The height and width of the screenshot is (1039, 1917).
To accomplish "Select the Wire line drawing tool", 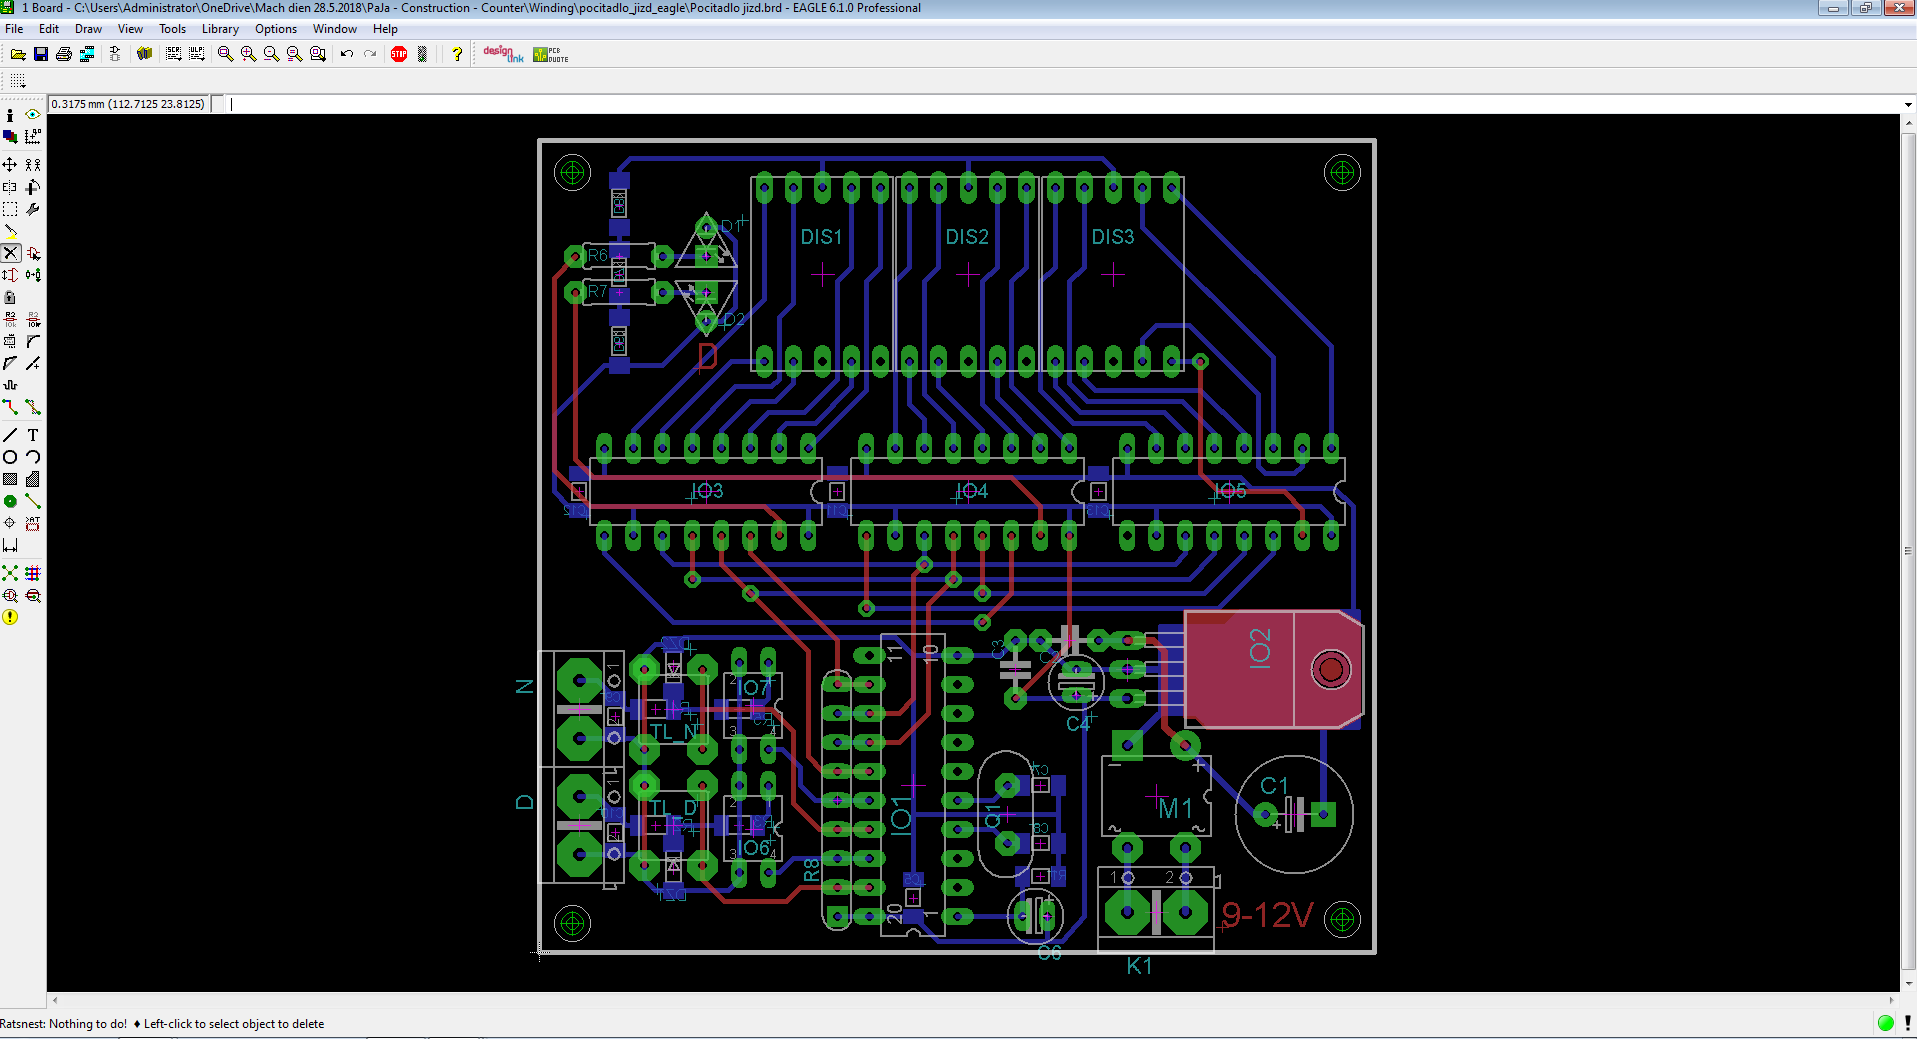I will click(10, 435).
